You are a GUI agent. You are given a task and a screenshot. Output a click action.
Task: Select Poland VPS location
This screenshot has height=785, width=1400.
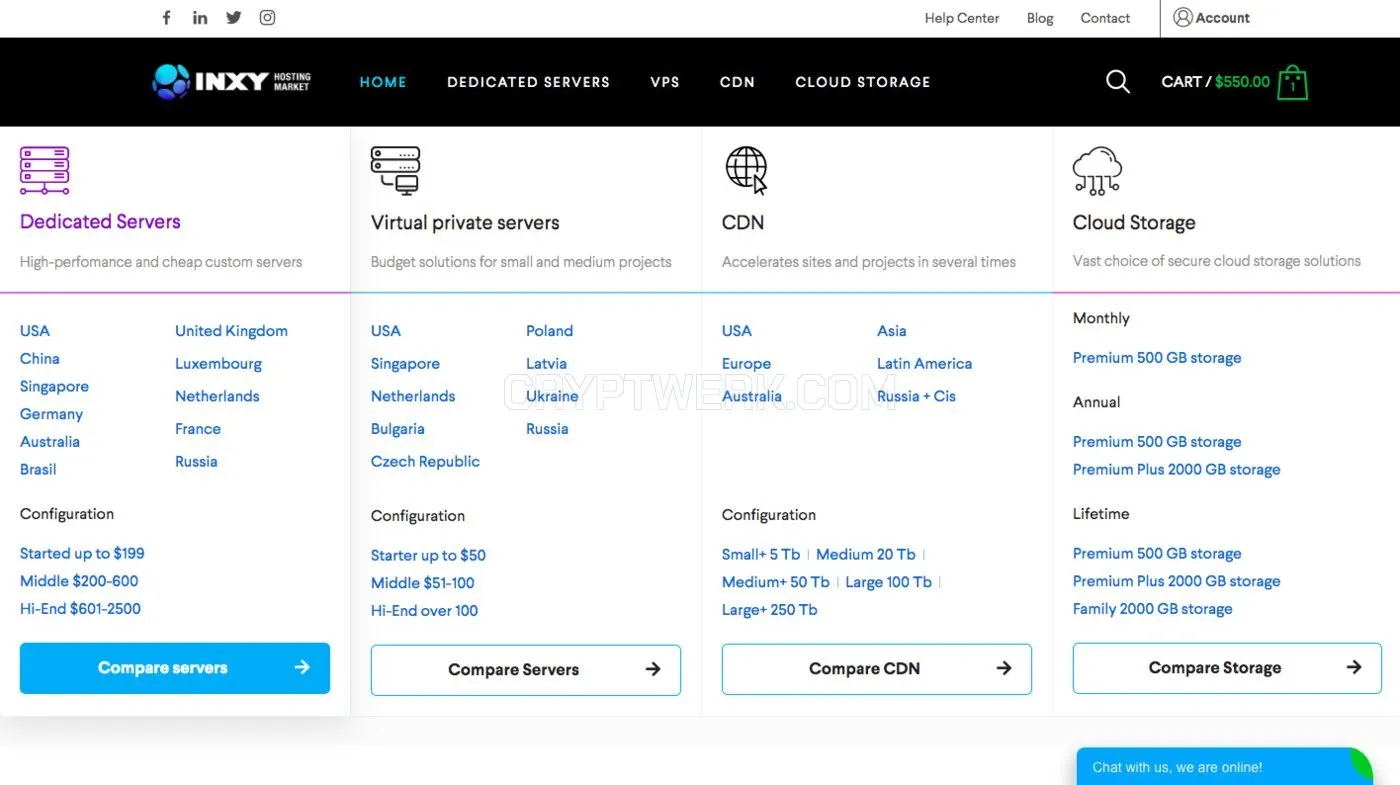(x=549, y=331)
